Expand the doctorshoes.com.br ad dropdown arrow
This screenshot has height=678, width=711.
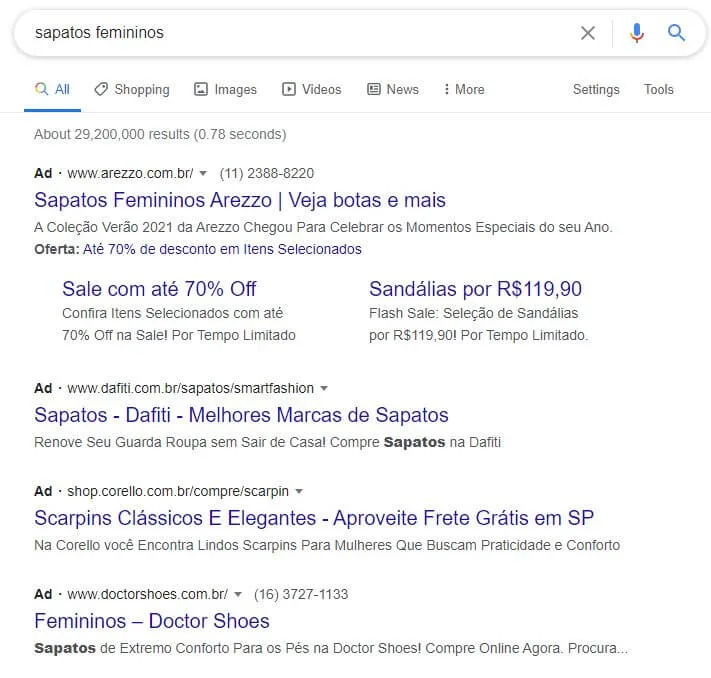(238, 594)
